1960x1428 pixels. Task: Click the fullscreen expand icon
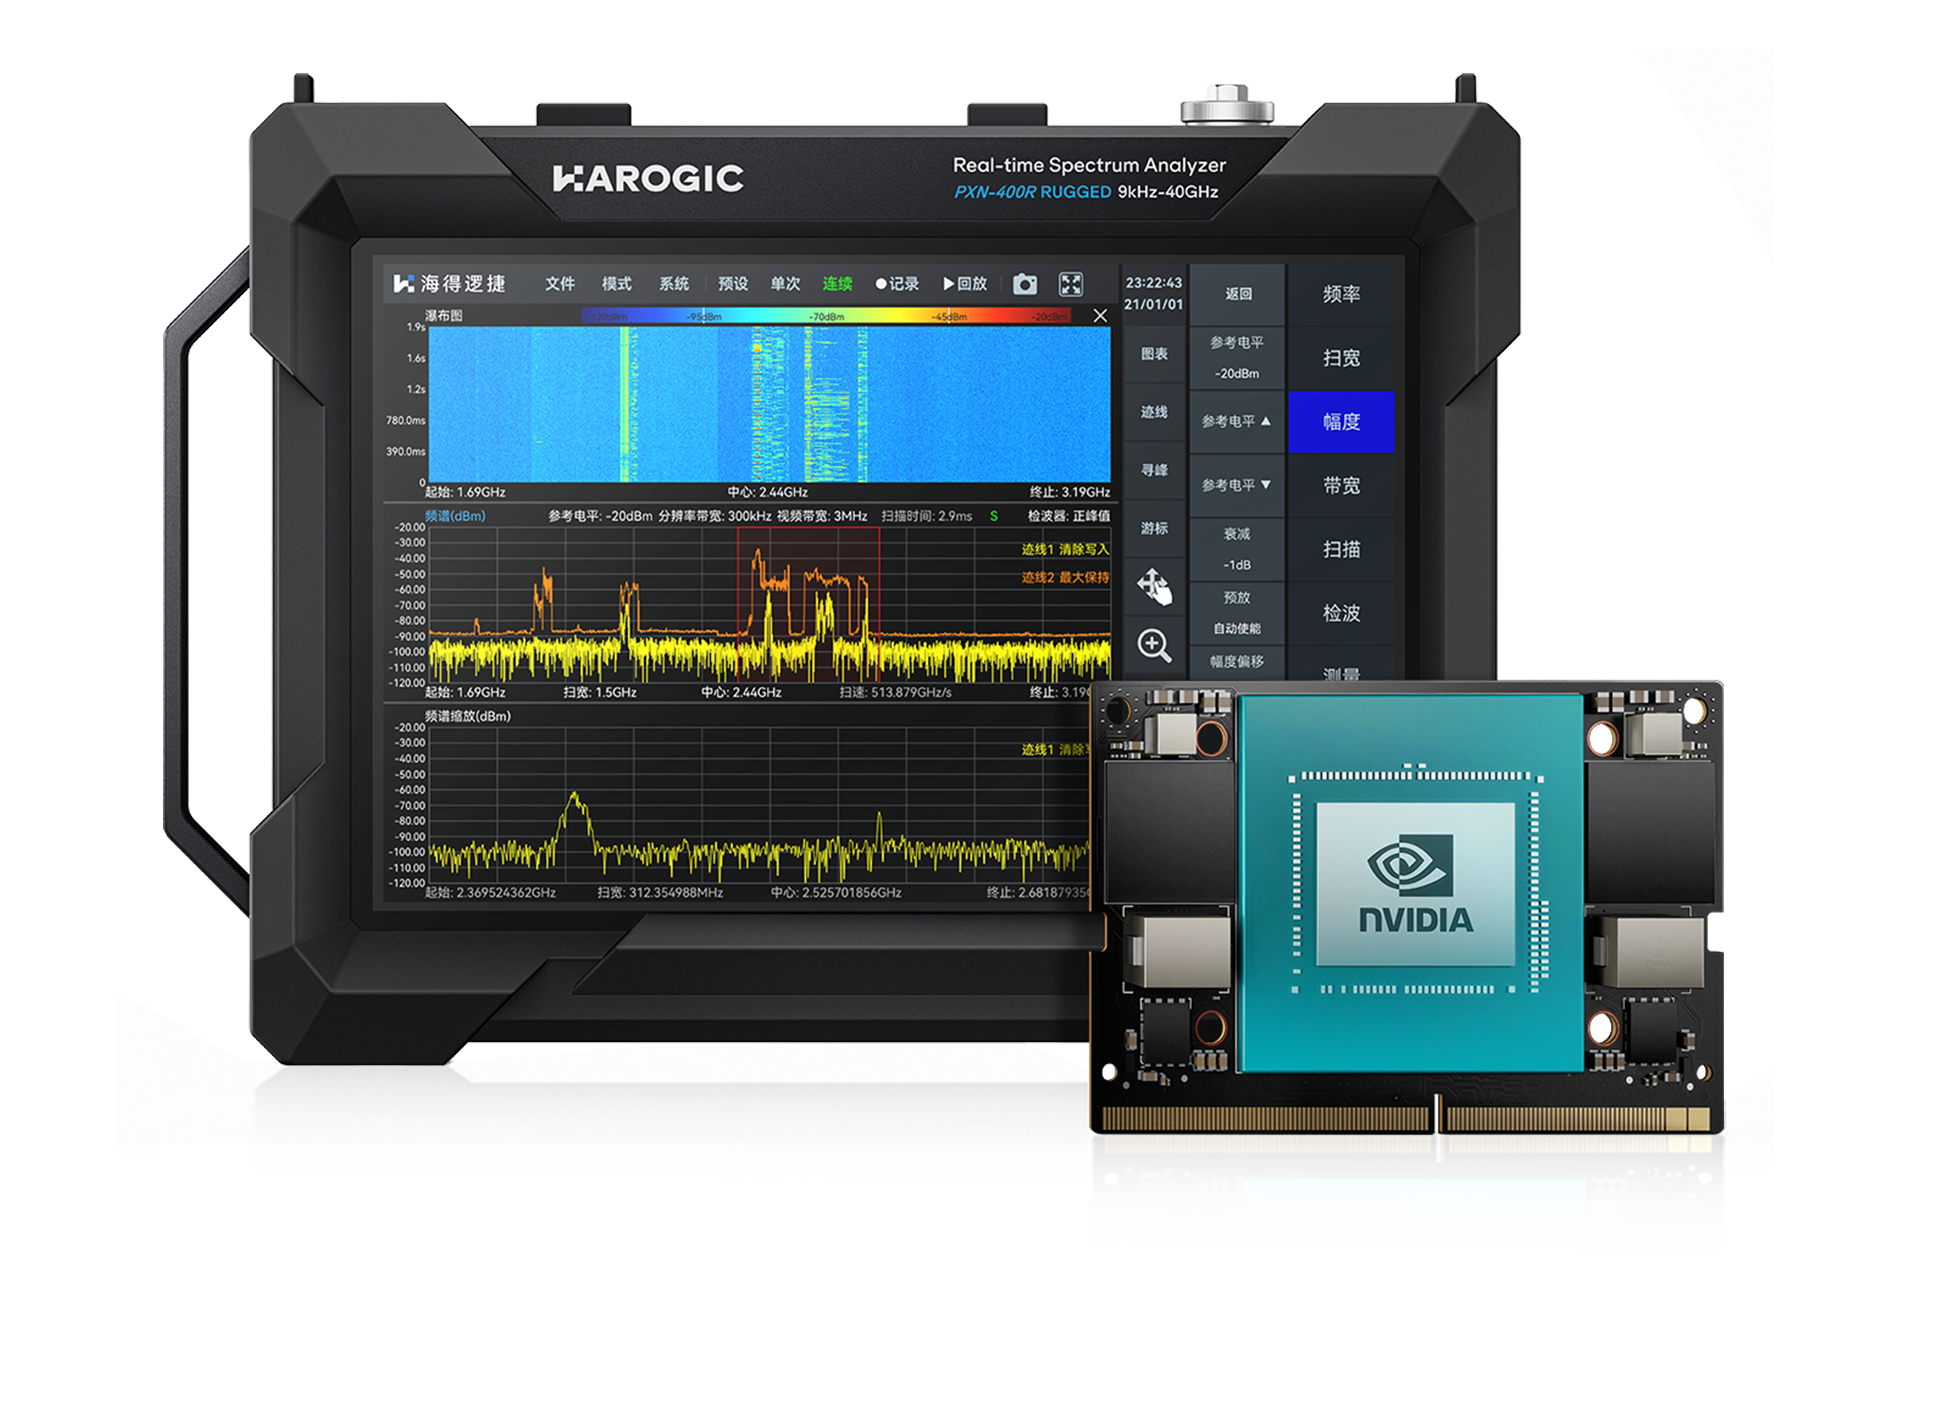[1070, 284]
